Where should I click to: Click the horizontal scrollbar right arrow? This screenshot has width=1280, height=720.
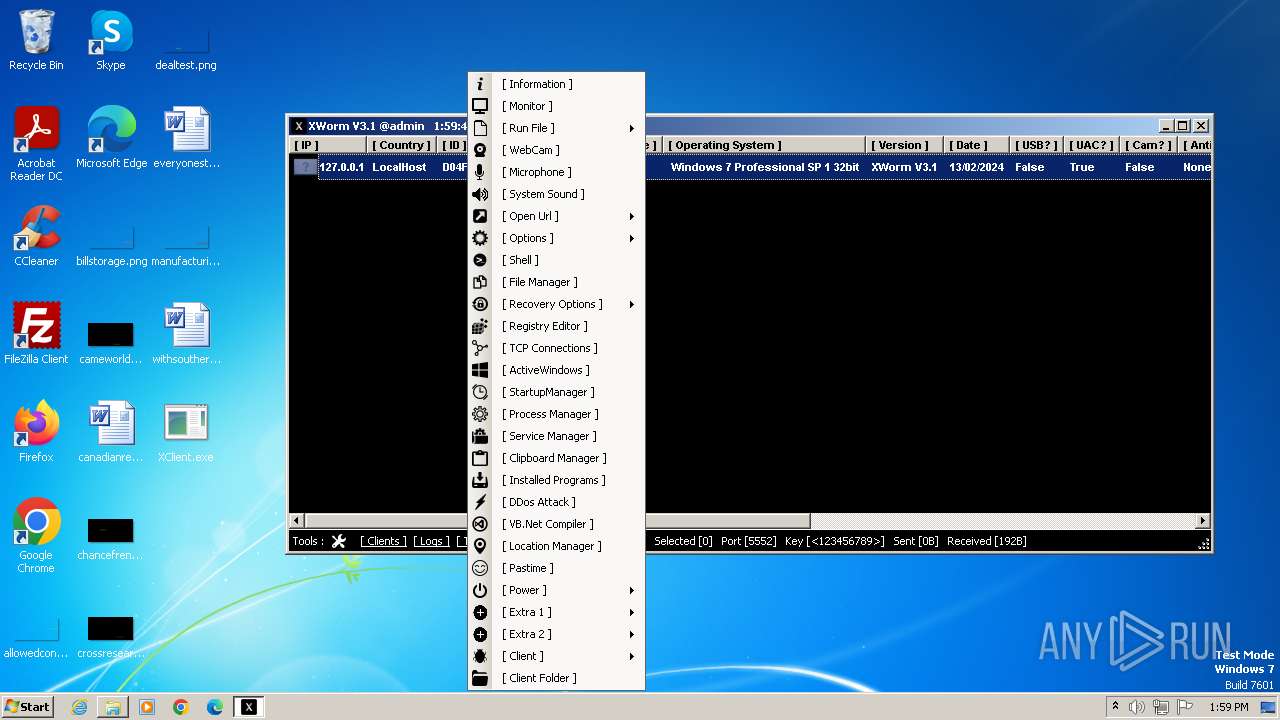(x=1203, y=521)
